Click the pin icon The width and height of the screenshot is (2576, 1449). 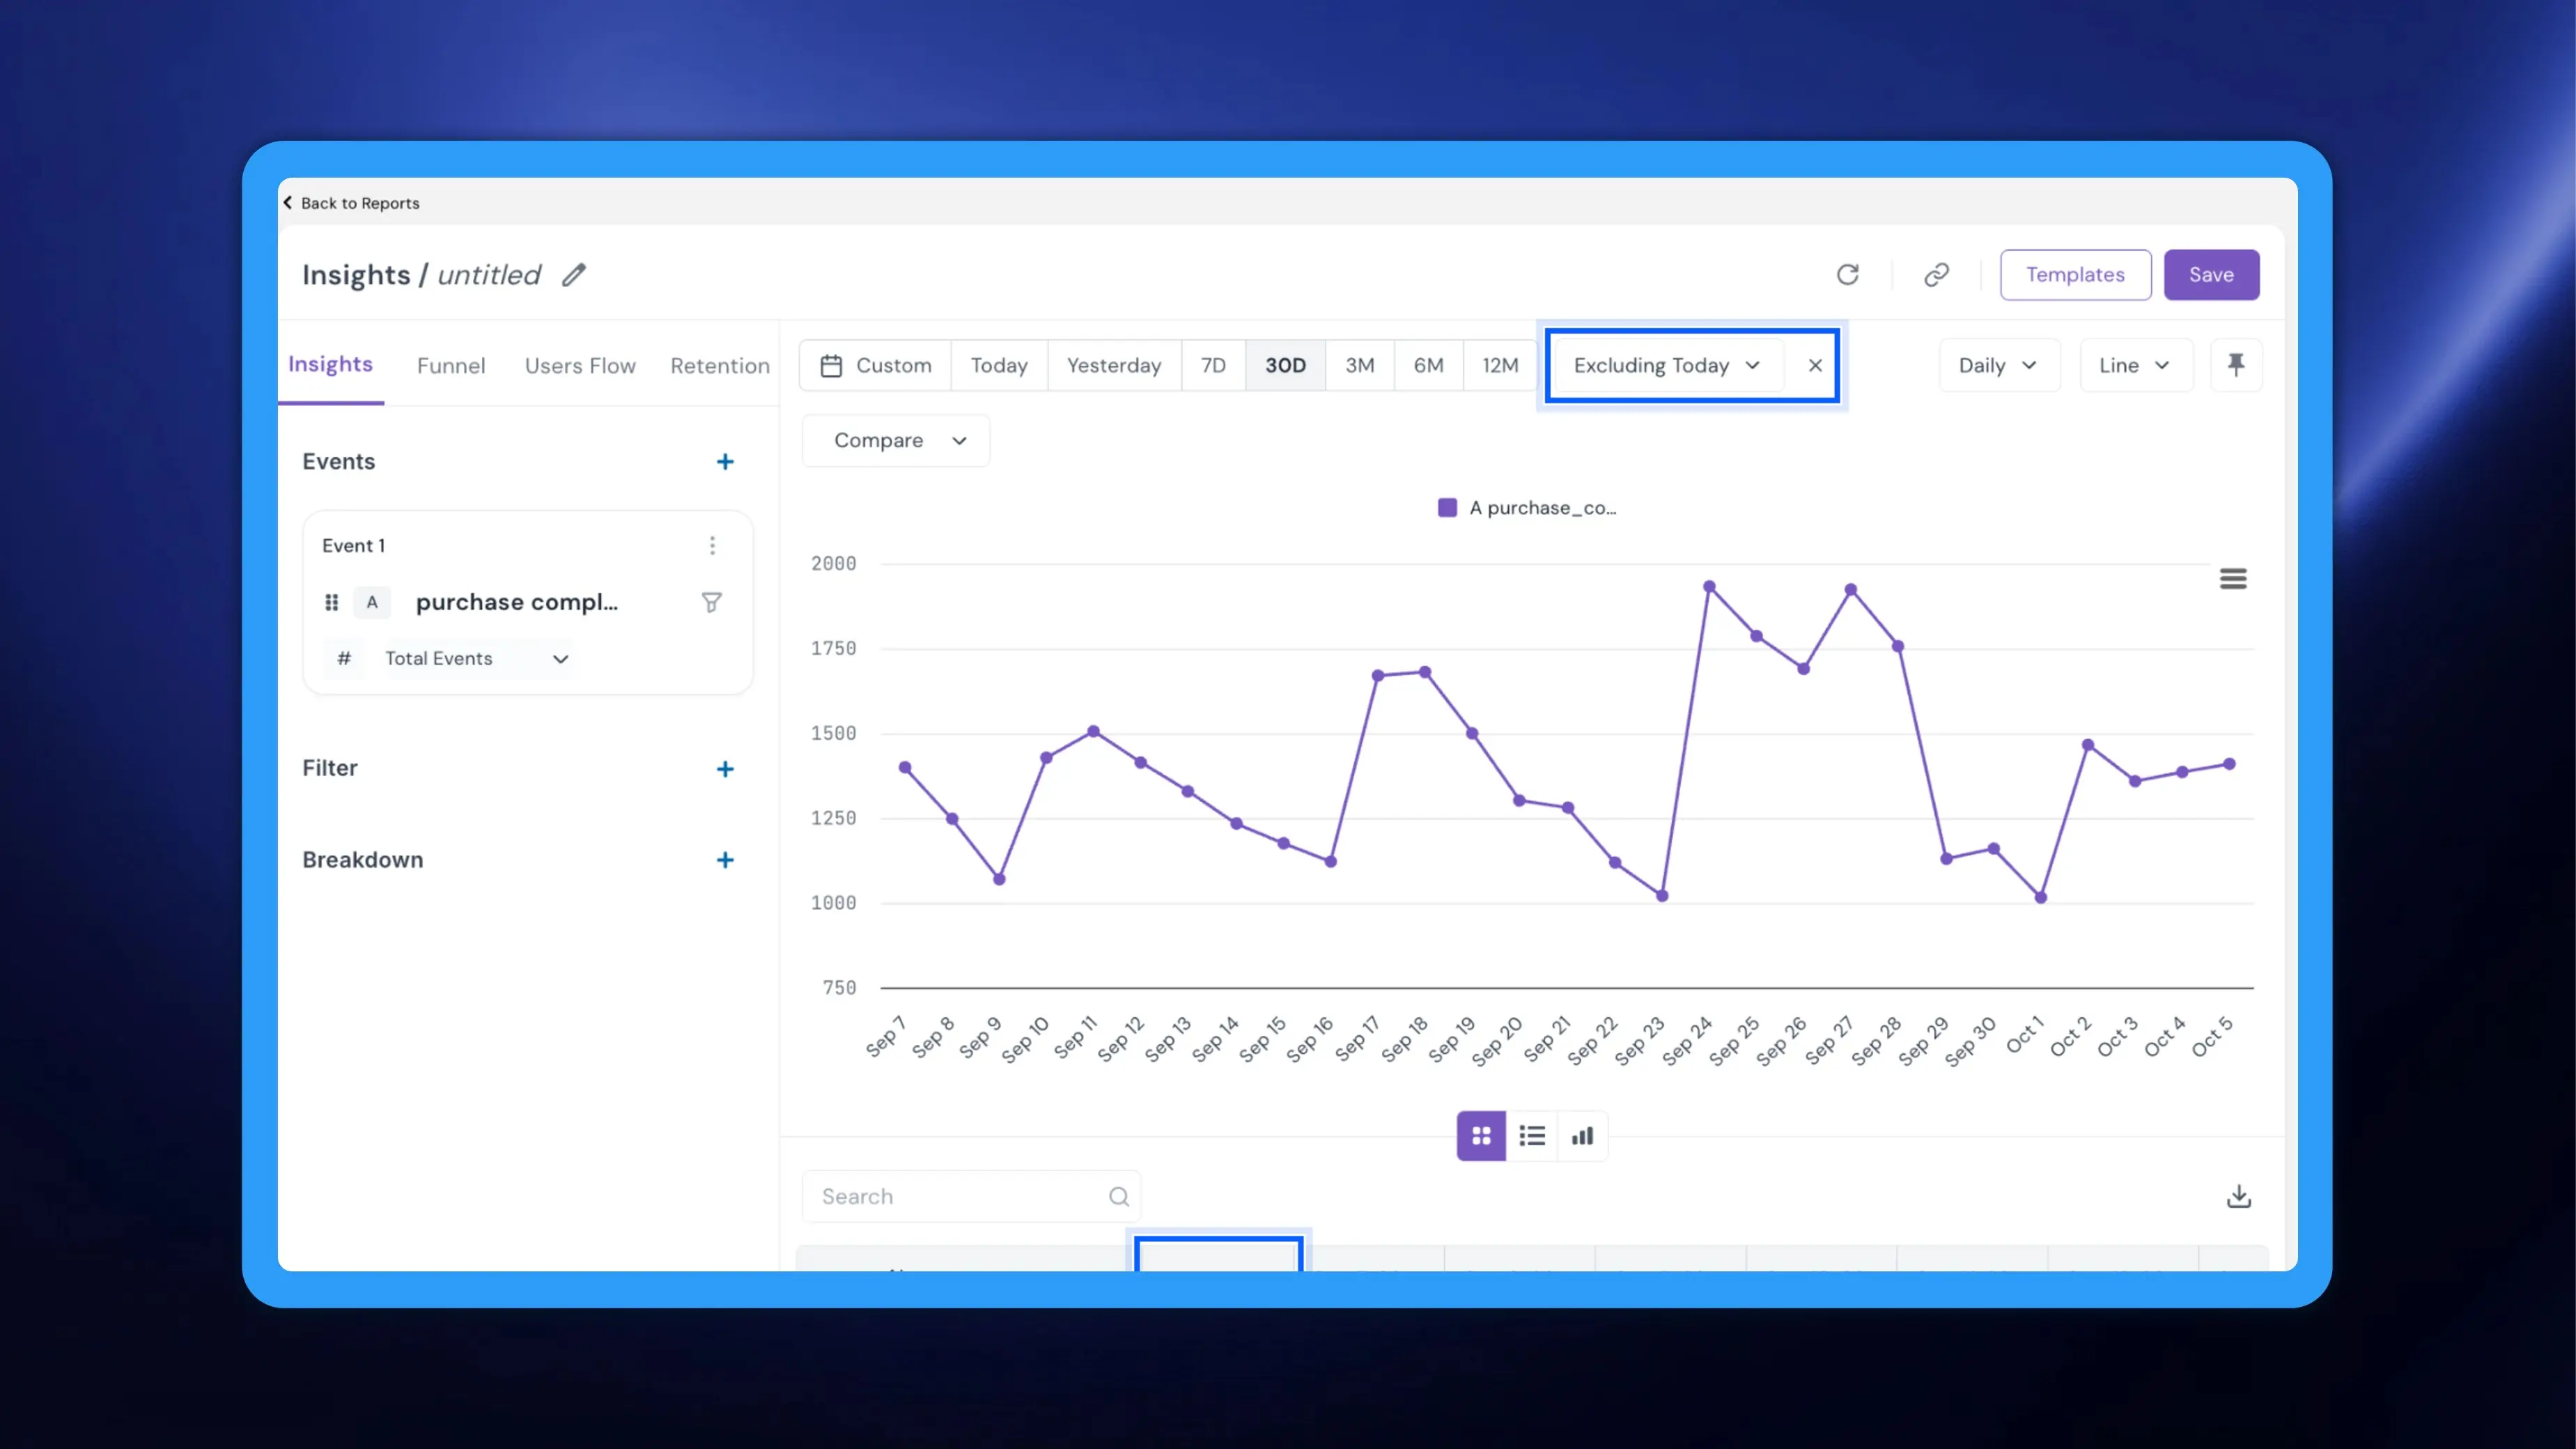2236,365
